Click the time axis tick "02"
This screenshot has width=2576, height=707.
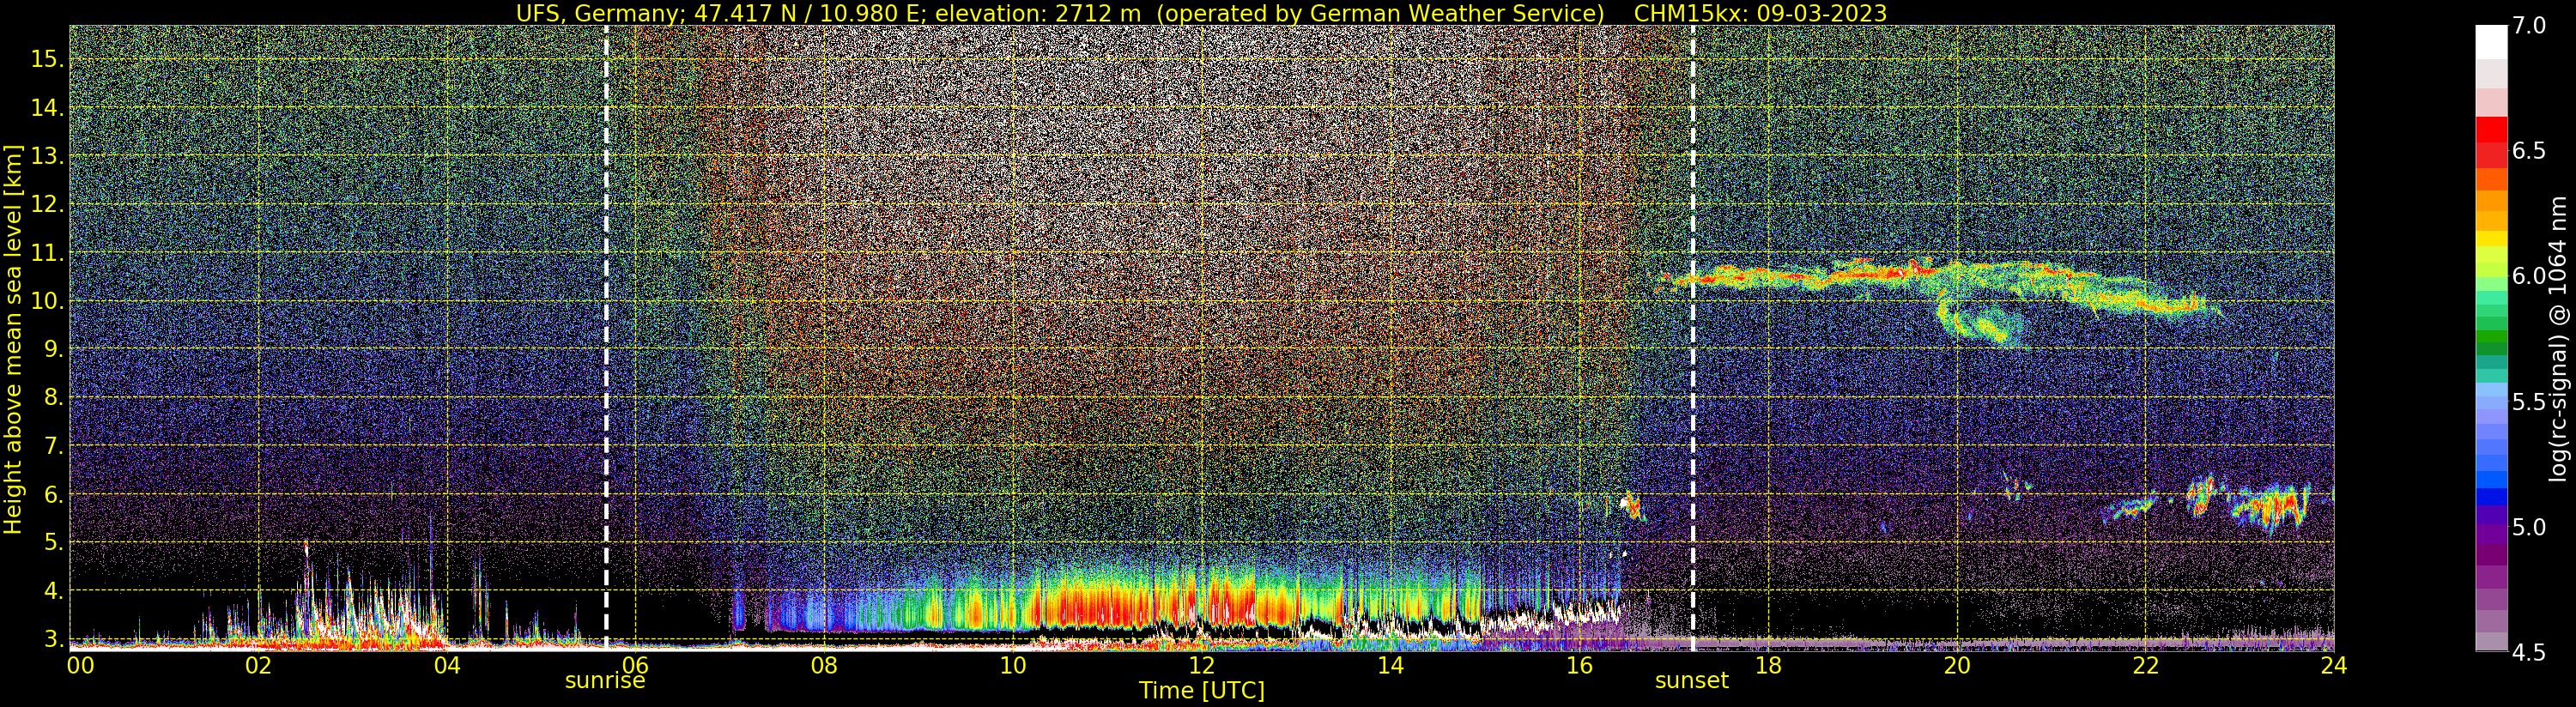coord(258,666)
